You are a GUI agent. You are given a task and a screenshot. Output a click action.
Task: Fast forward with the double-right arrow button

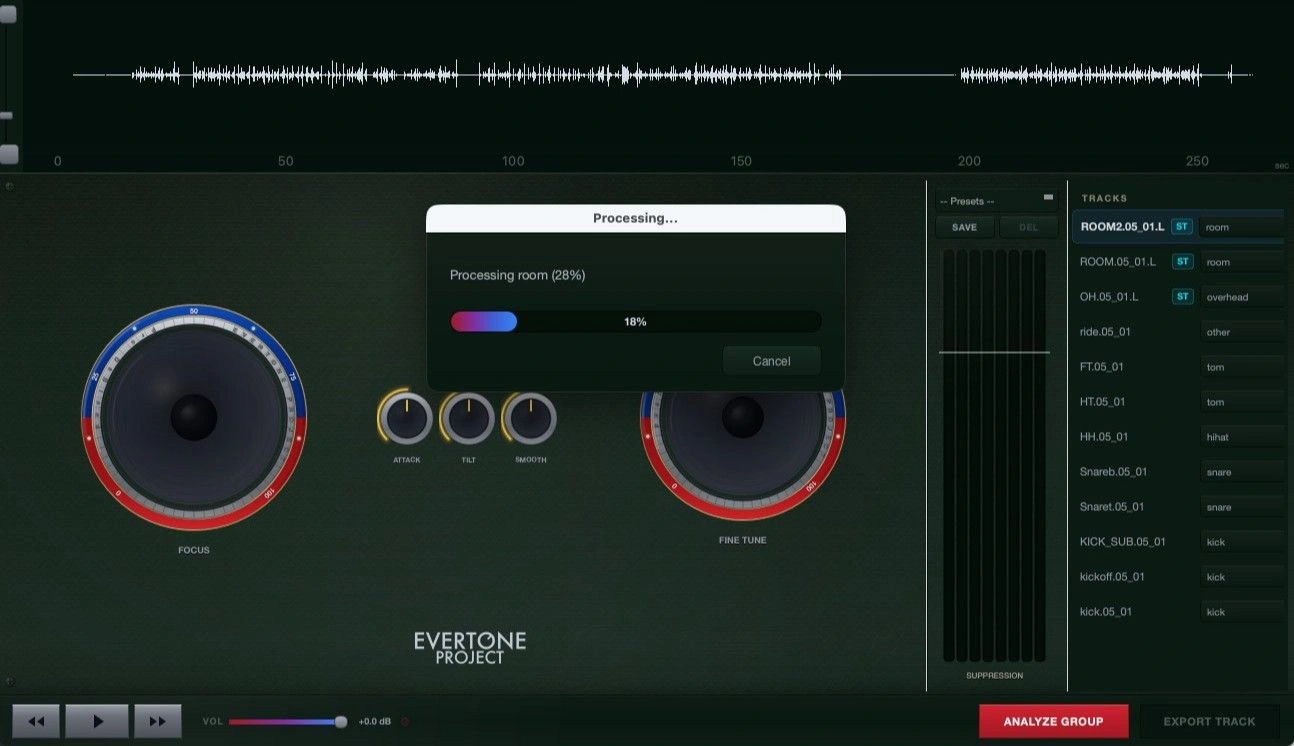(157, 721)
